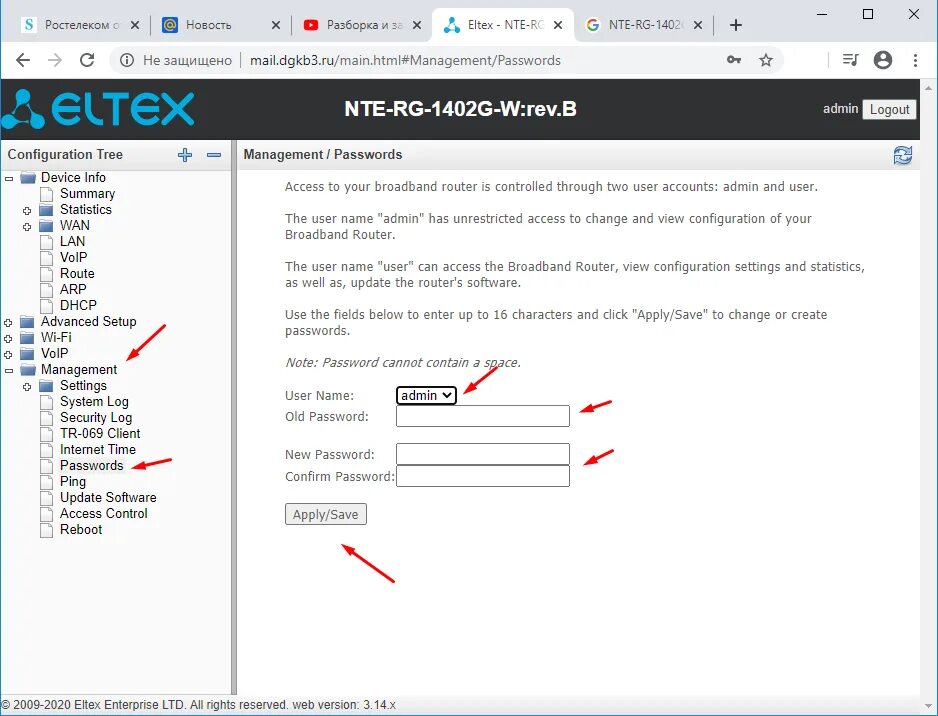This screenshot has height=716, width=938.
Task: Close the Eltex NTE-RG tab
Action: point(558,25)
